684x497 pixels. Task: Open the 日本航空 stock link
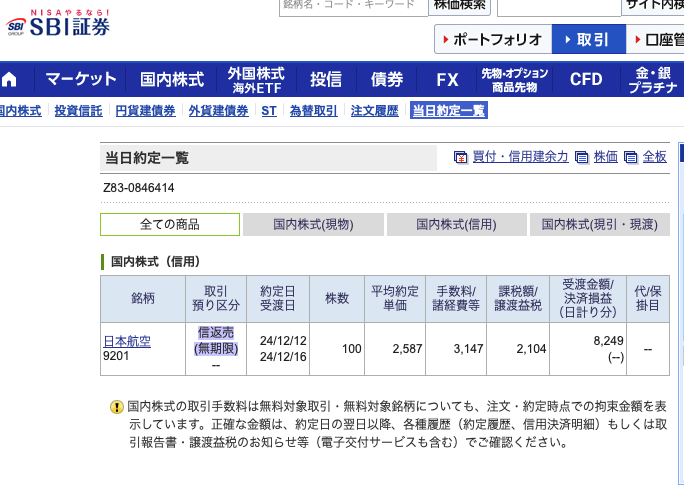(x=127, y=341)
